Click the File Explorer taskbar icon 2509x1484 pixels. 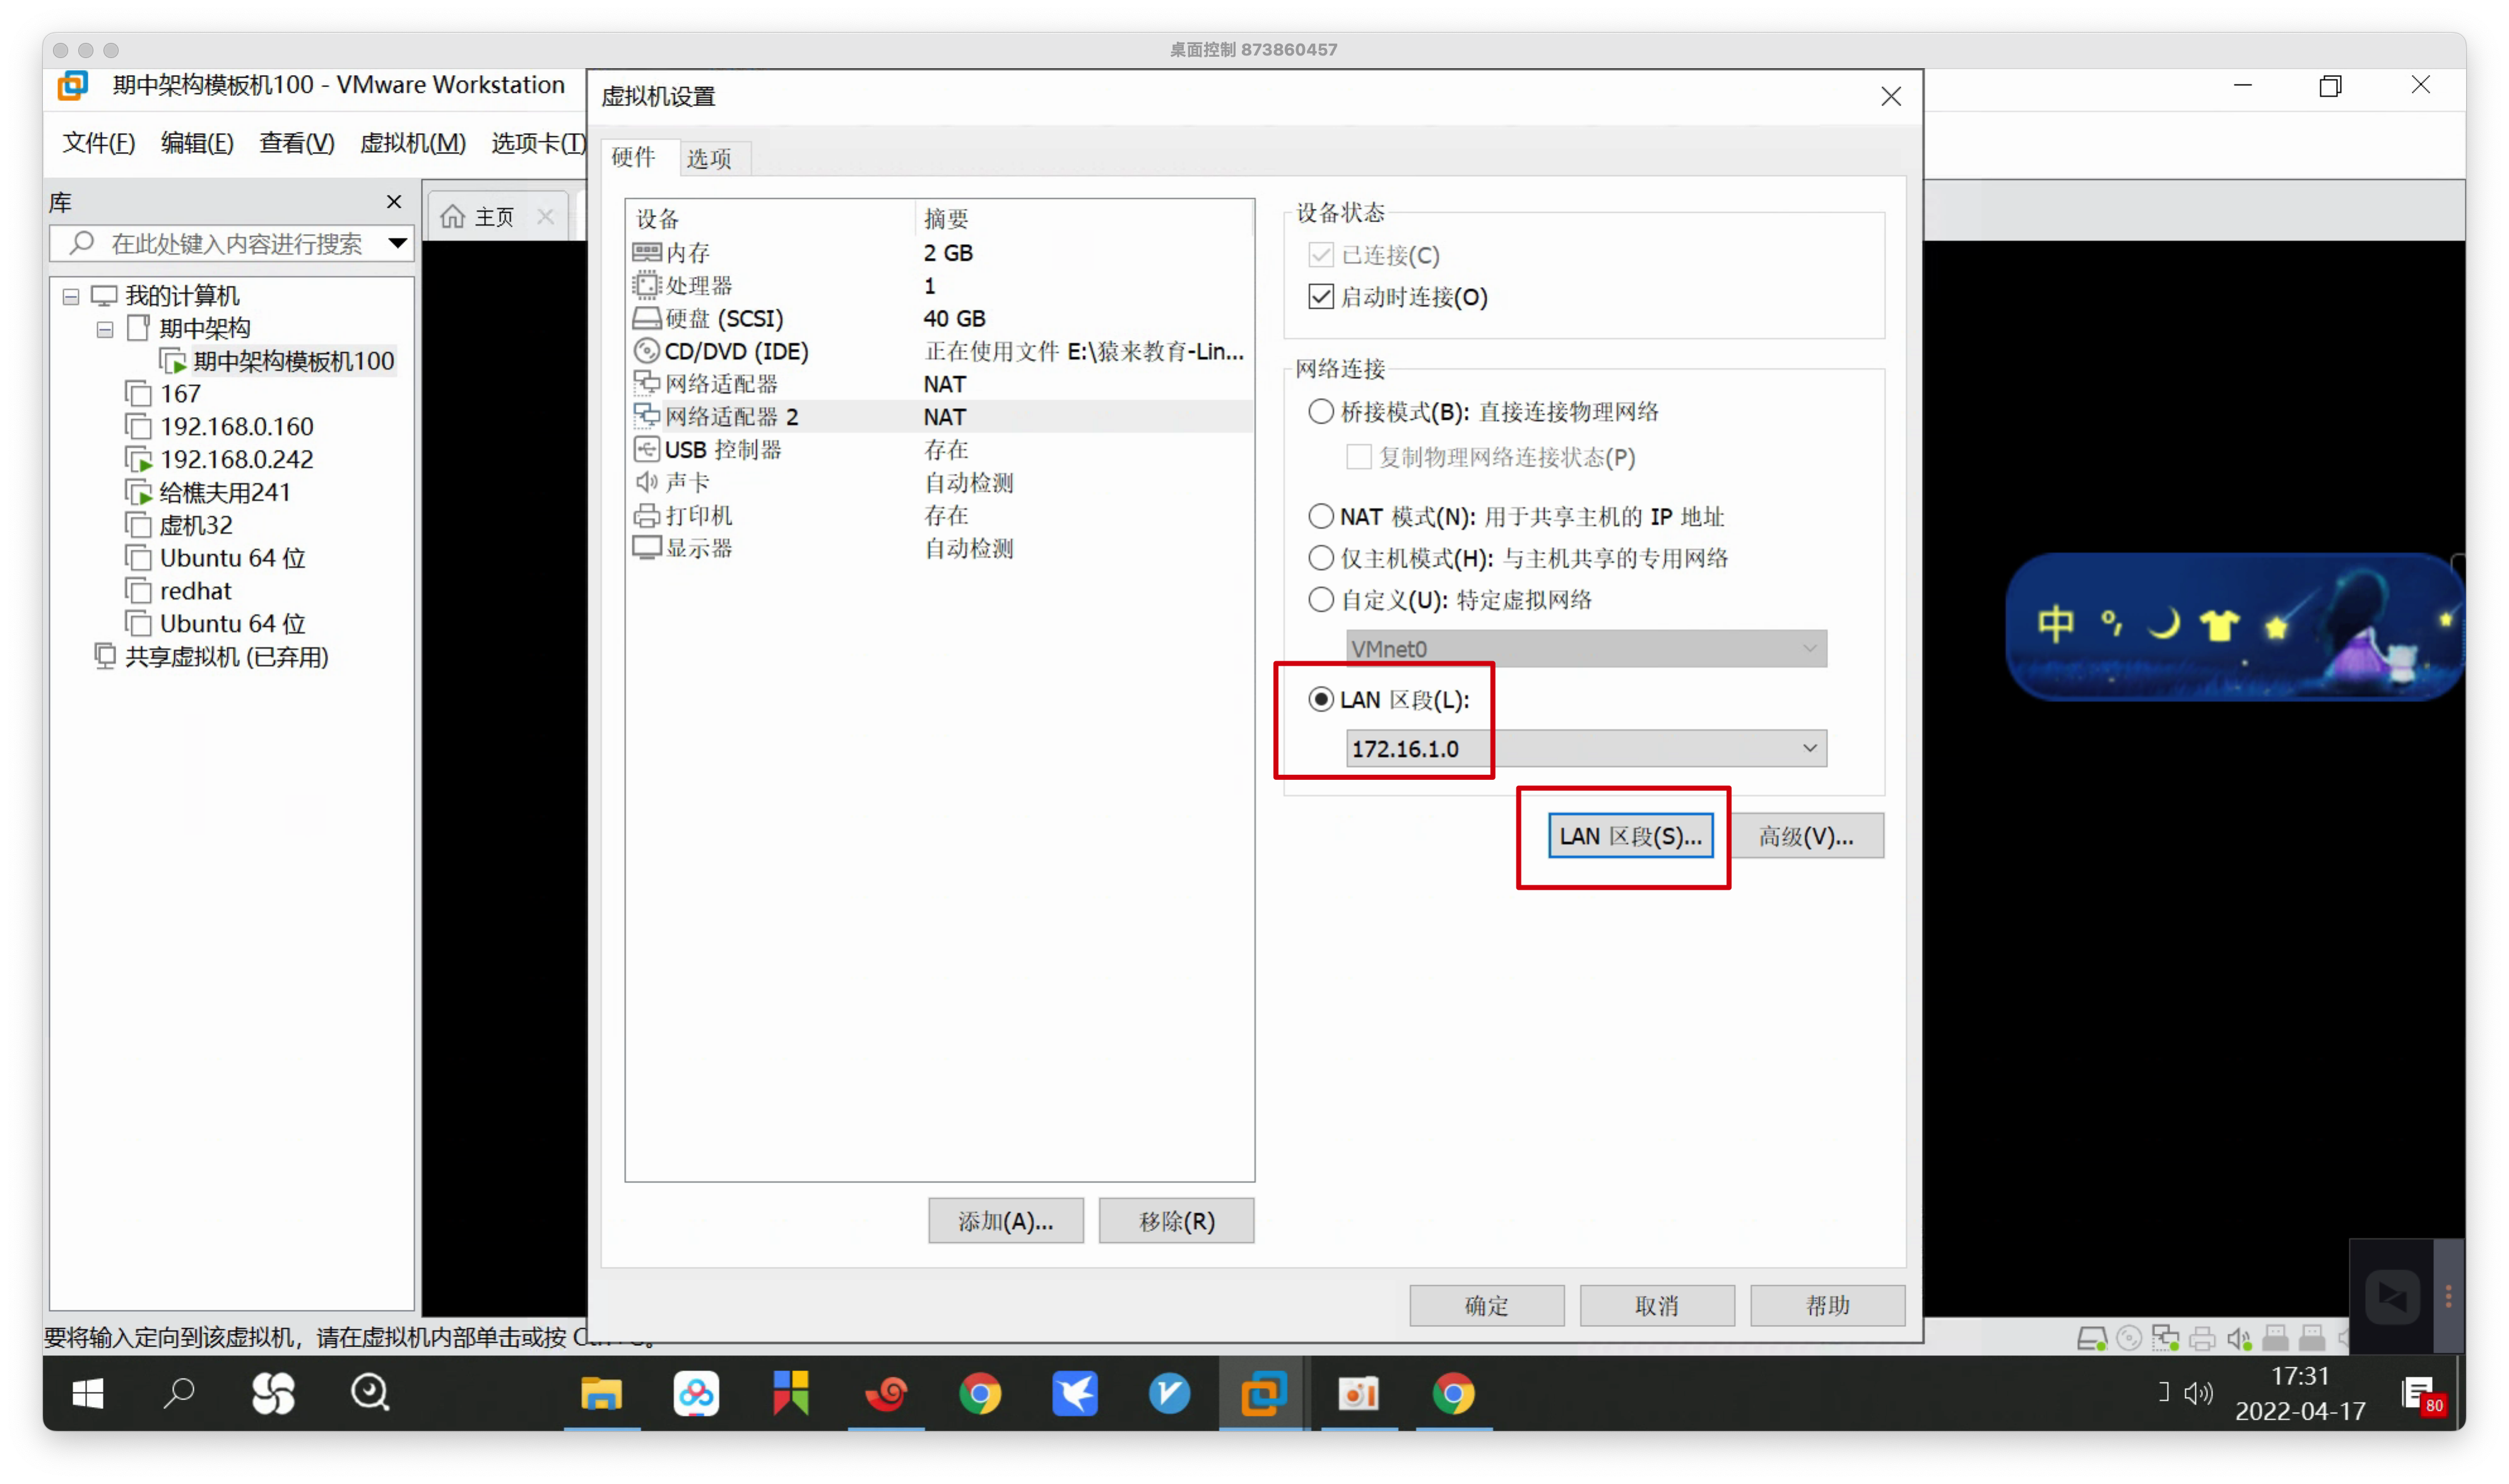point(601,1394)
